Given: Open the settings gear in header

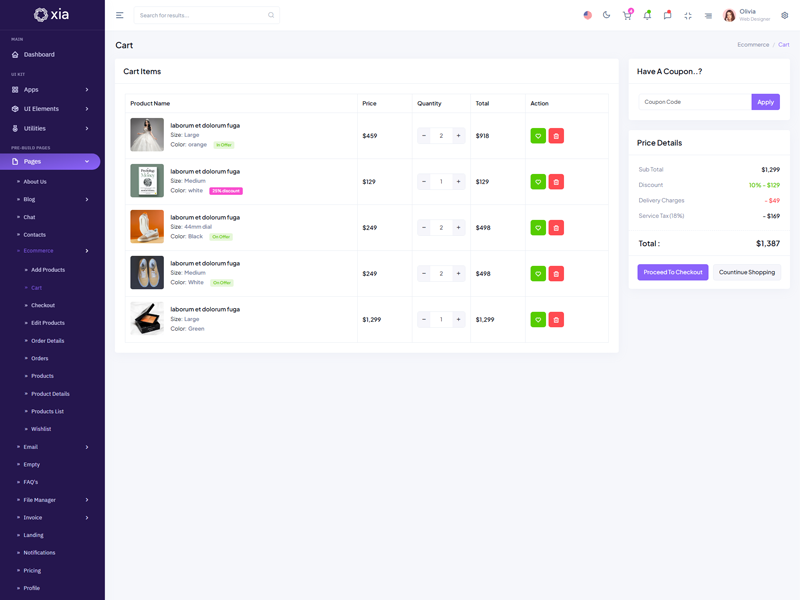Looking at the screenshot, I should 785,15.
